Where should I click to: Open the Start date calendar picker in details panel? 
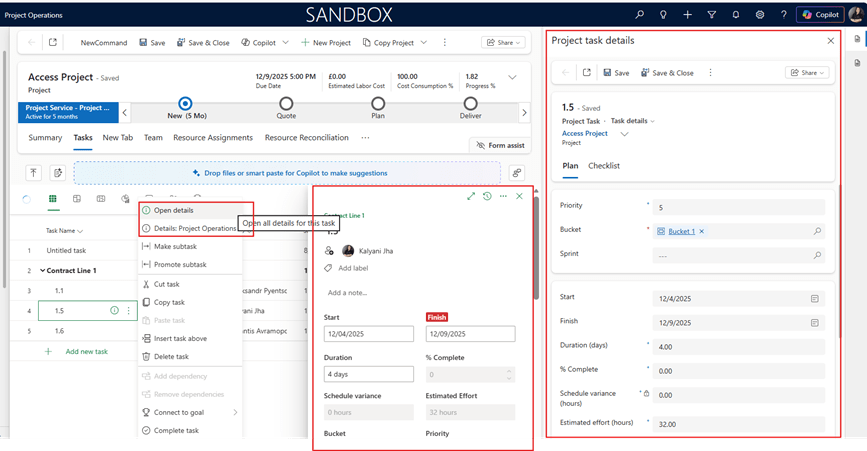[815, 298]
